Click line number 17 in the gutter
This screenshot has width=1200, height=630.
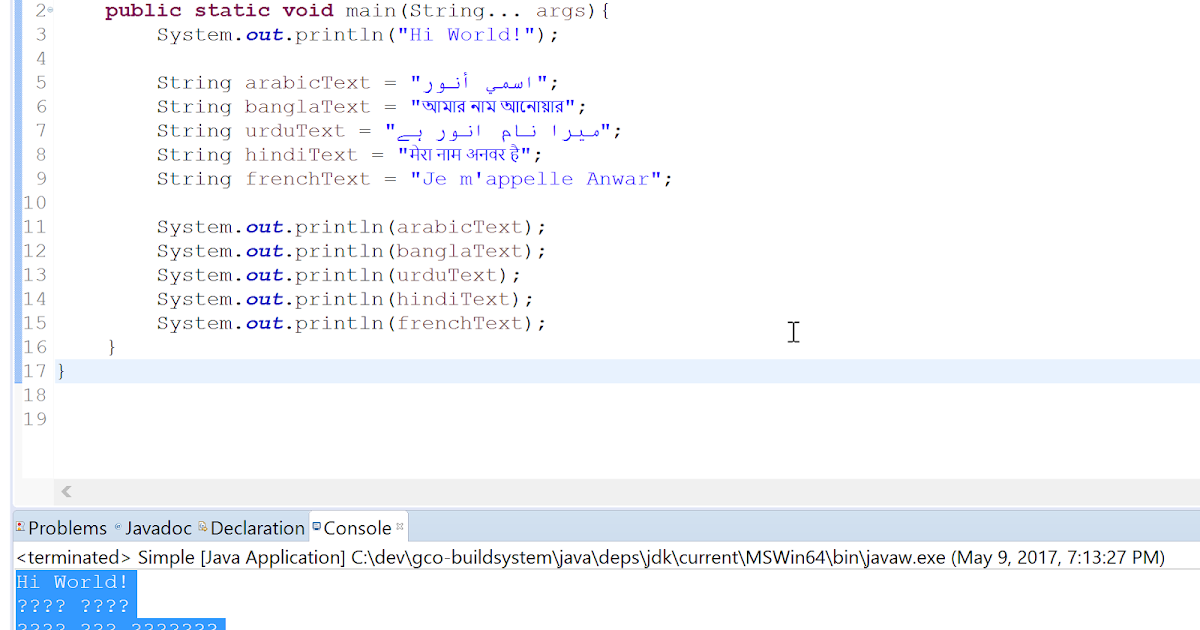click(34, 371)
